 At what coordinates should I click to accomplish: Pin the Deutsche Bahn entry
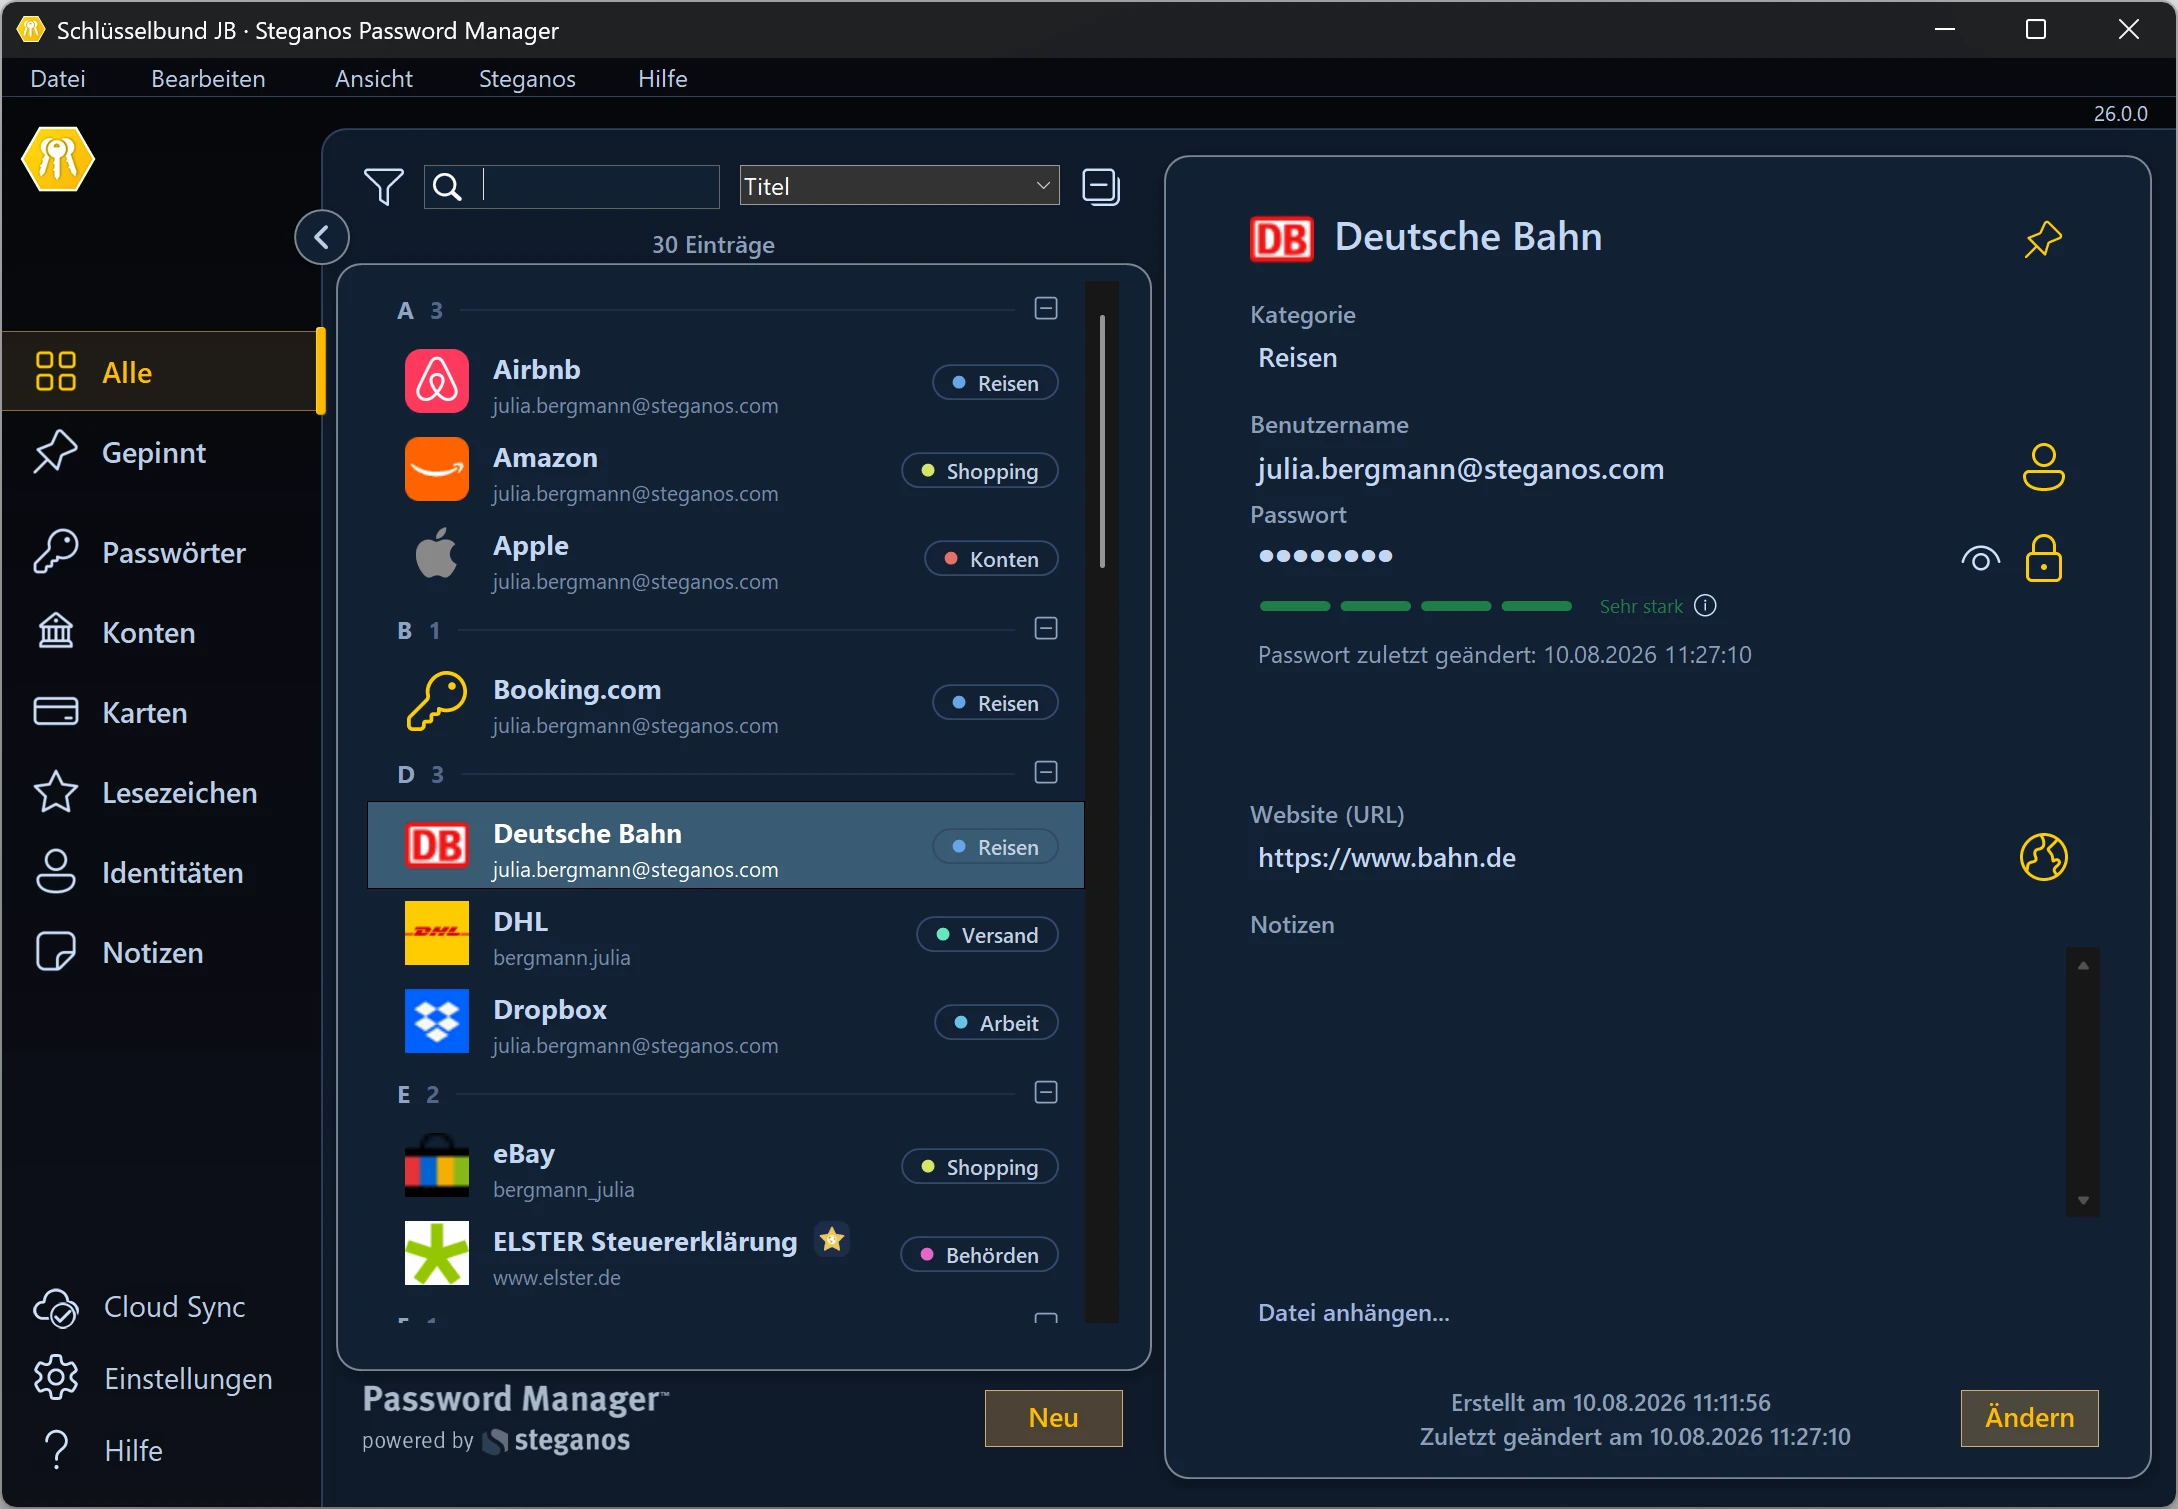coord(2043,239)
